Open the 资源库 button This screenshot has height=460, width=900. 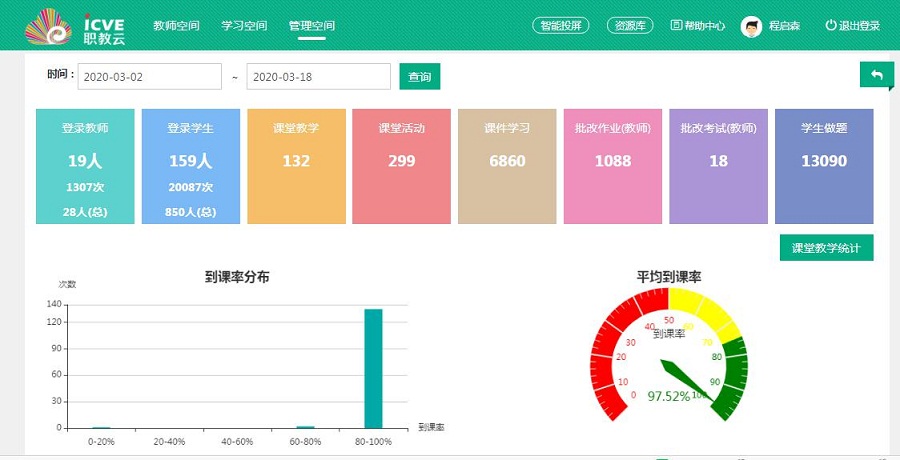click(630, 26)
